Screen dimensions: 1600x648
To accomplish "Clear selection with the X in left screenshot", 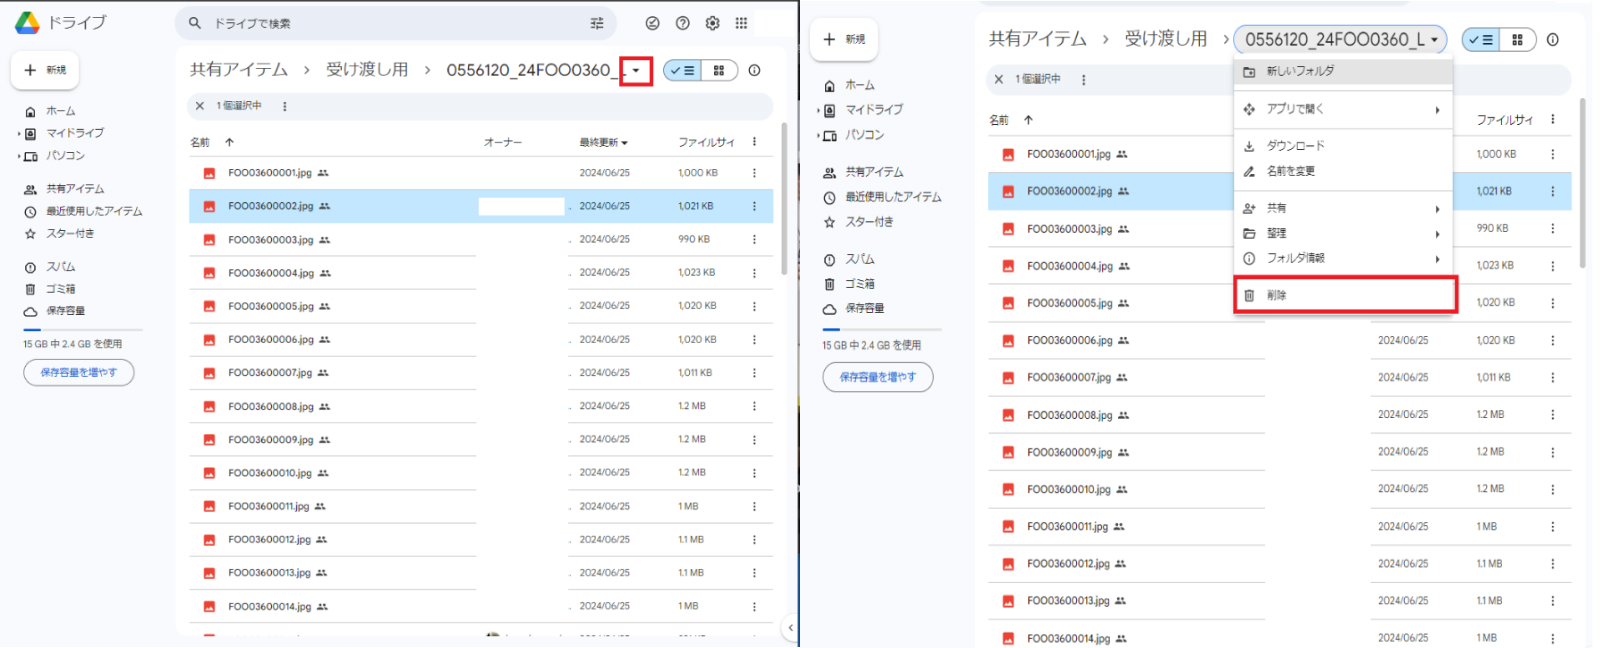I will (x=200, y=106).
